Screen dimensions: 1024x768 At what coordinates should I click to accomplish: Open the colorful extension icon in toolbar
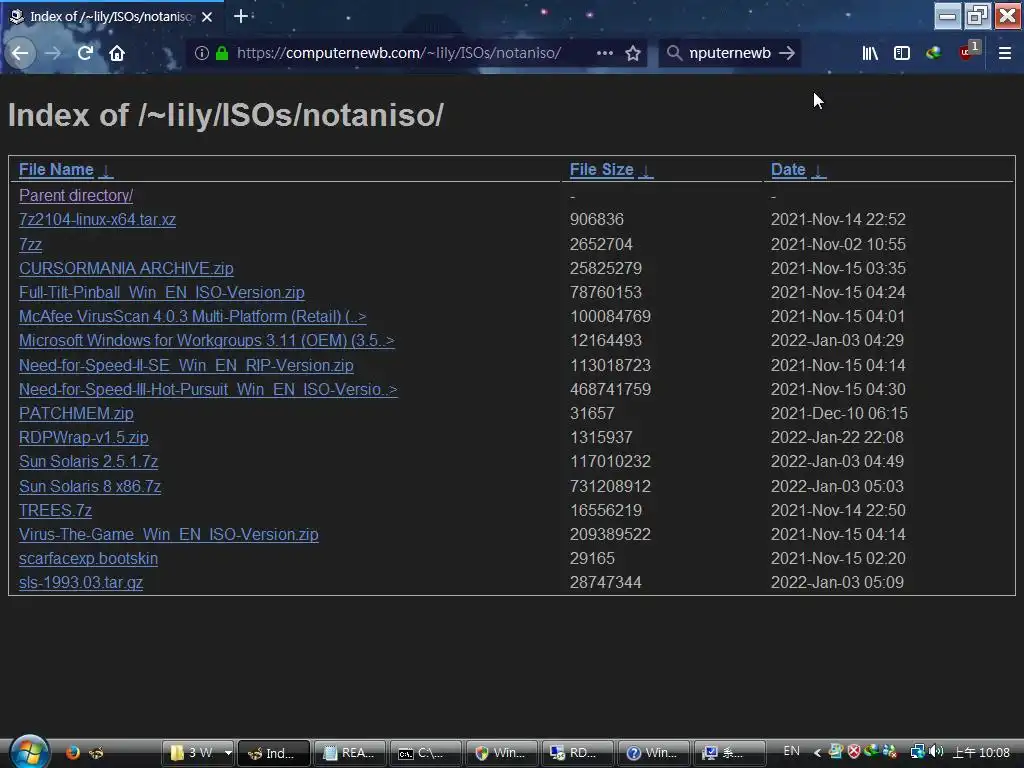(x=934, y=53)
